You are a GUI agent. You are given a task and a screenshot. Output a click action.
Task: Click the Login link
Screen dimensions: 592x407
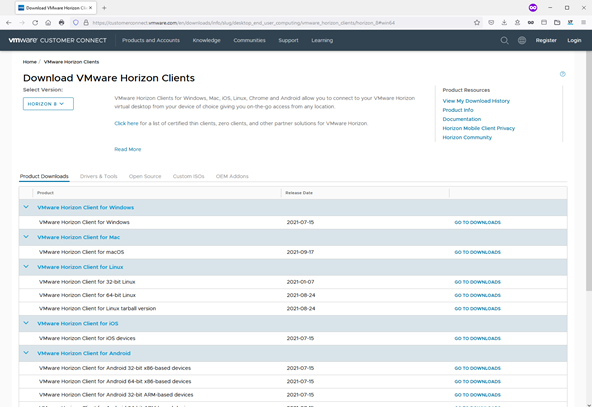click(574, 40)
